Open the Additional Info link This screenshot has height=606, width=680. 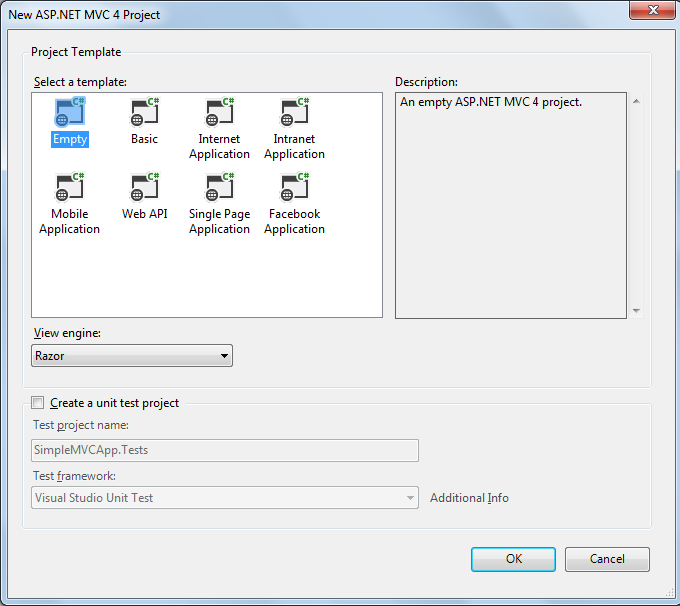[469, 498]
